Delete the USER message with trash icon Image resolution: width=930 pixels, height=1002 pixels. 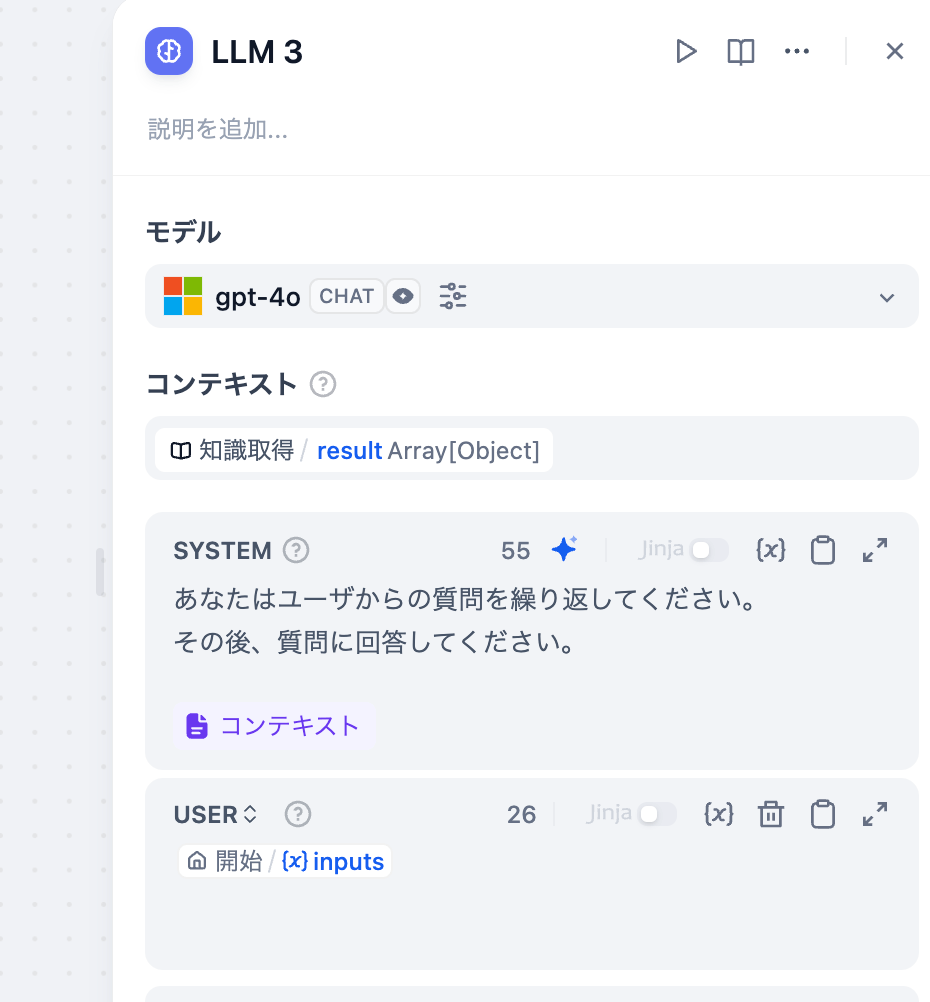[771, 814]
